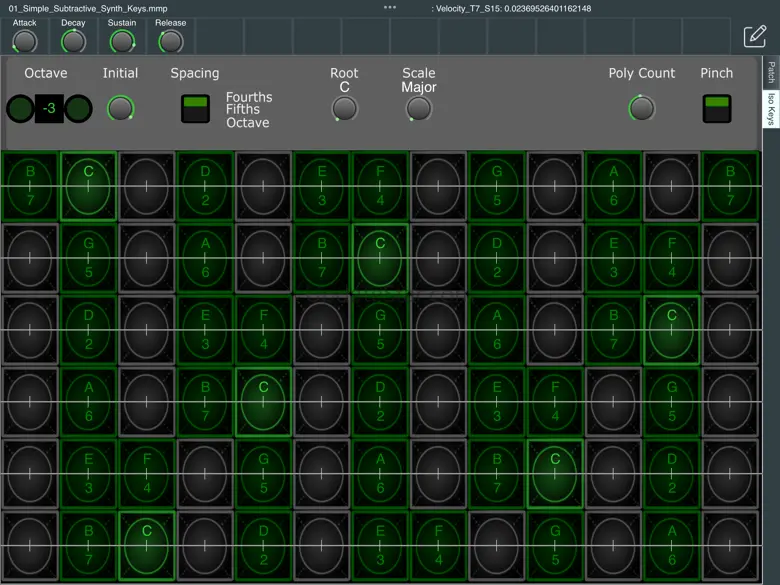Image resolution: width=780 pixels, height=585 pixels.
Task: Play the A 6 key in the fourth row
Action: click(88, 402)
